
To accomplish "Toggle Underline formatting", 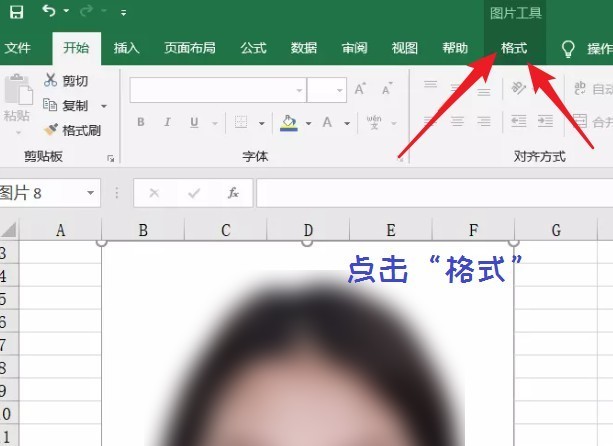I will coord(194,123).
